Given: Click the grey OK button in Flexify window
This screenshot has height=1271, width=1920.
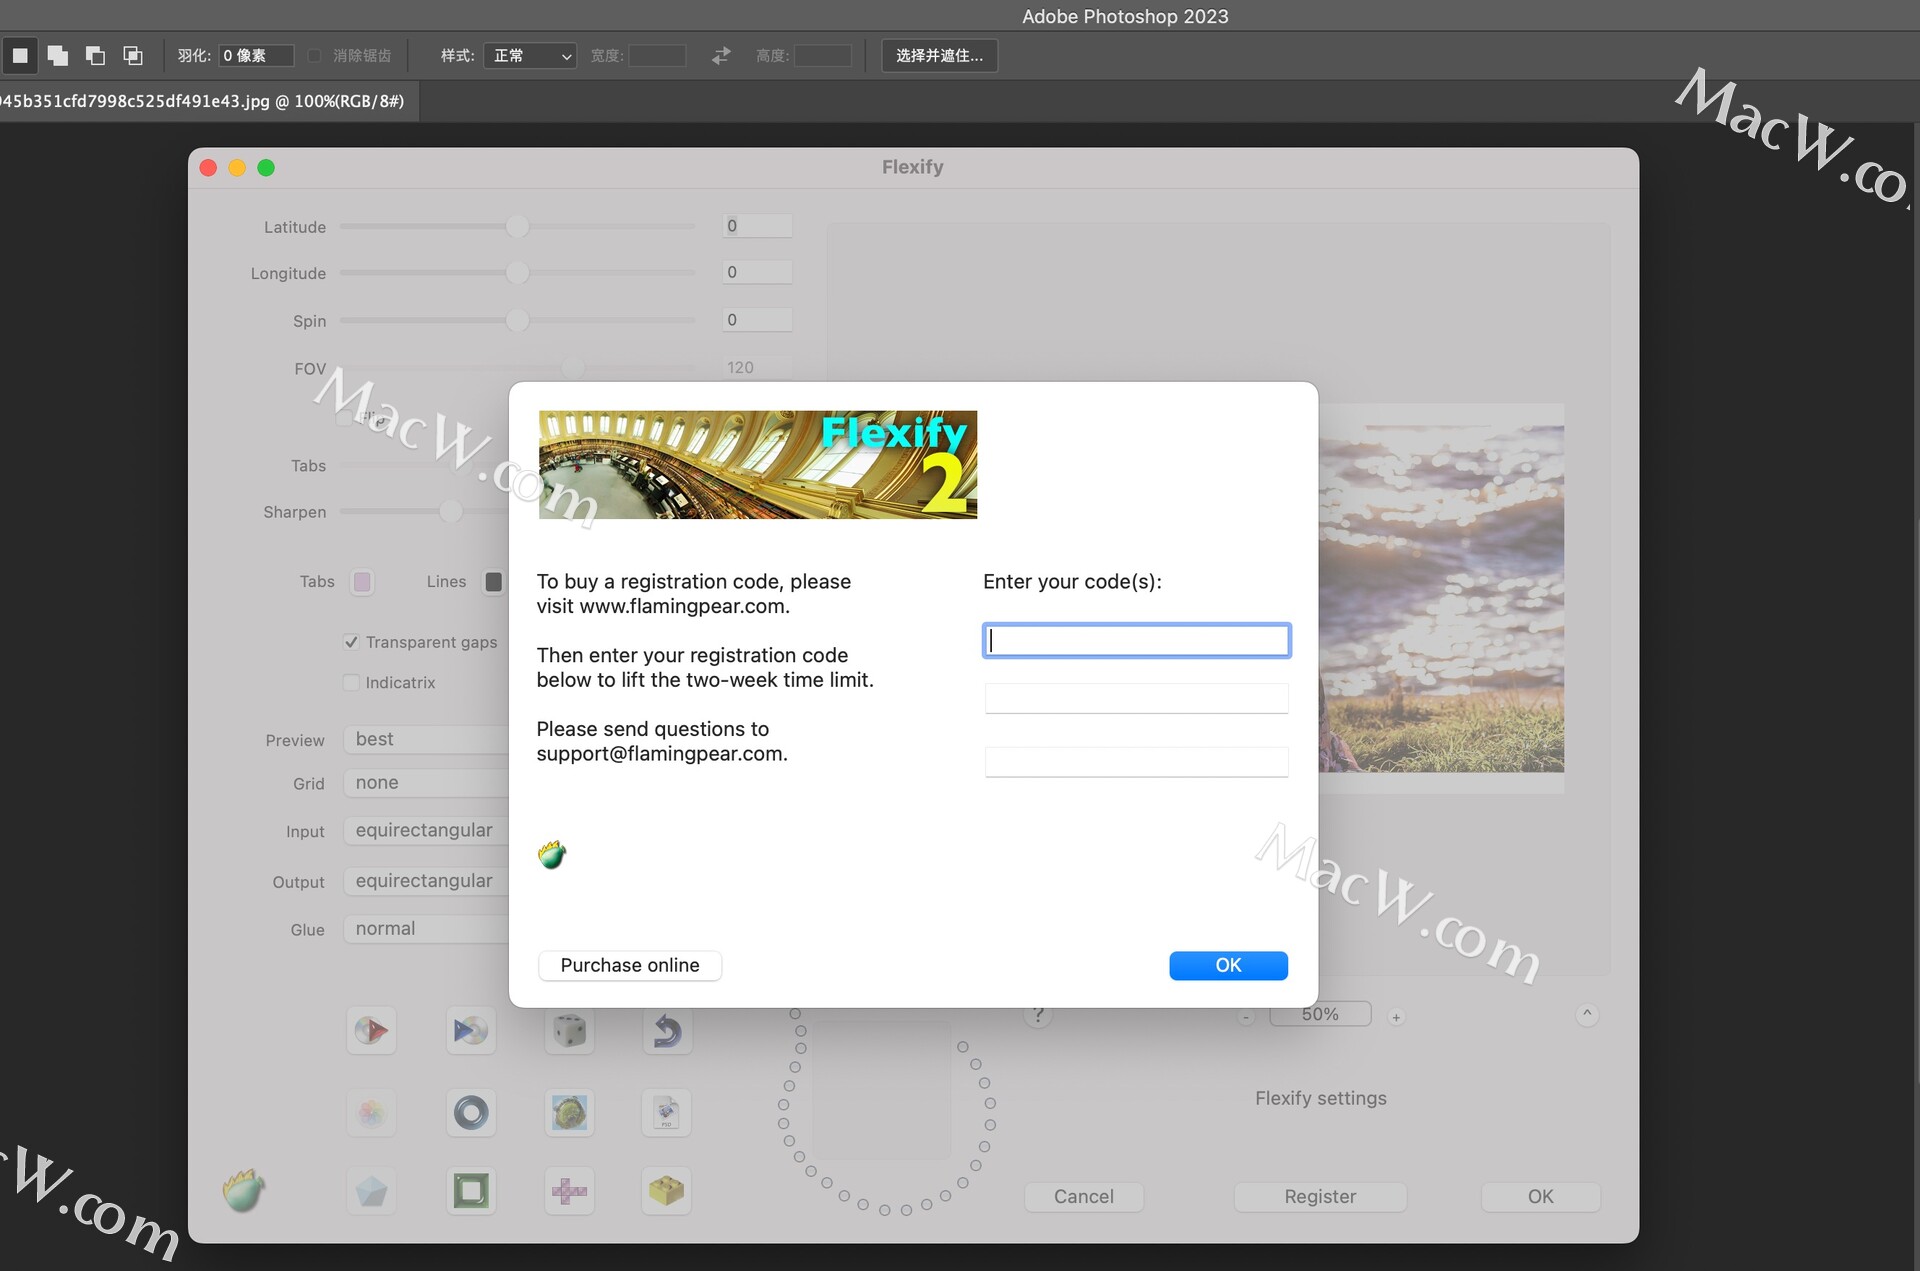Looking at the screenshot, I should [1540, 1196].
